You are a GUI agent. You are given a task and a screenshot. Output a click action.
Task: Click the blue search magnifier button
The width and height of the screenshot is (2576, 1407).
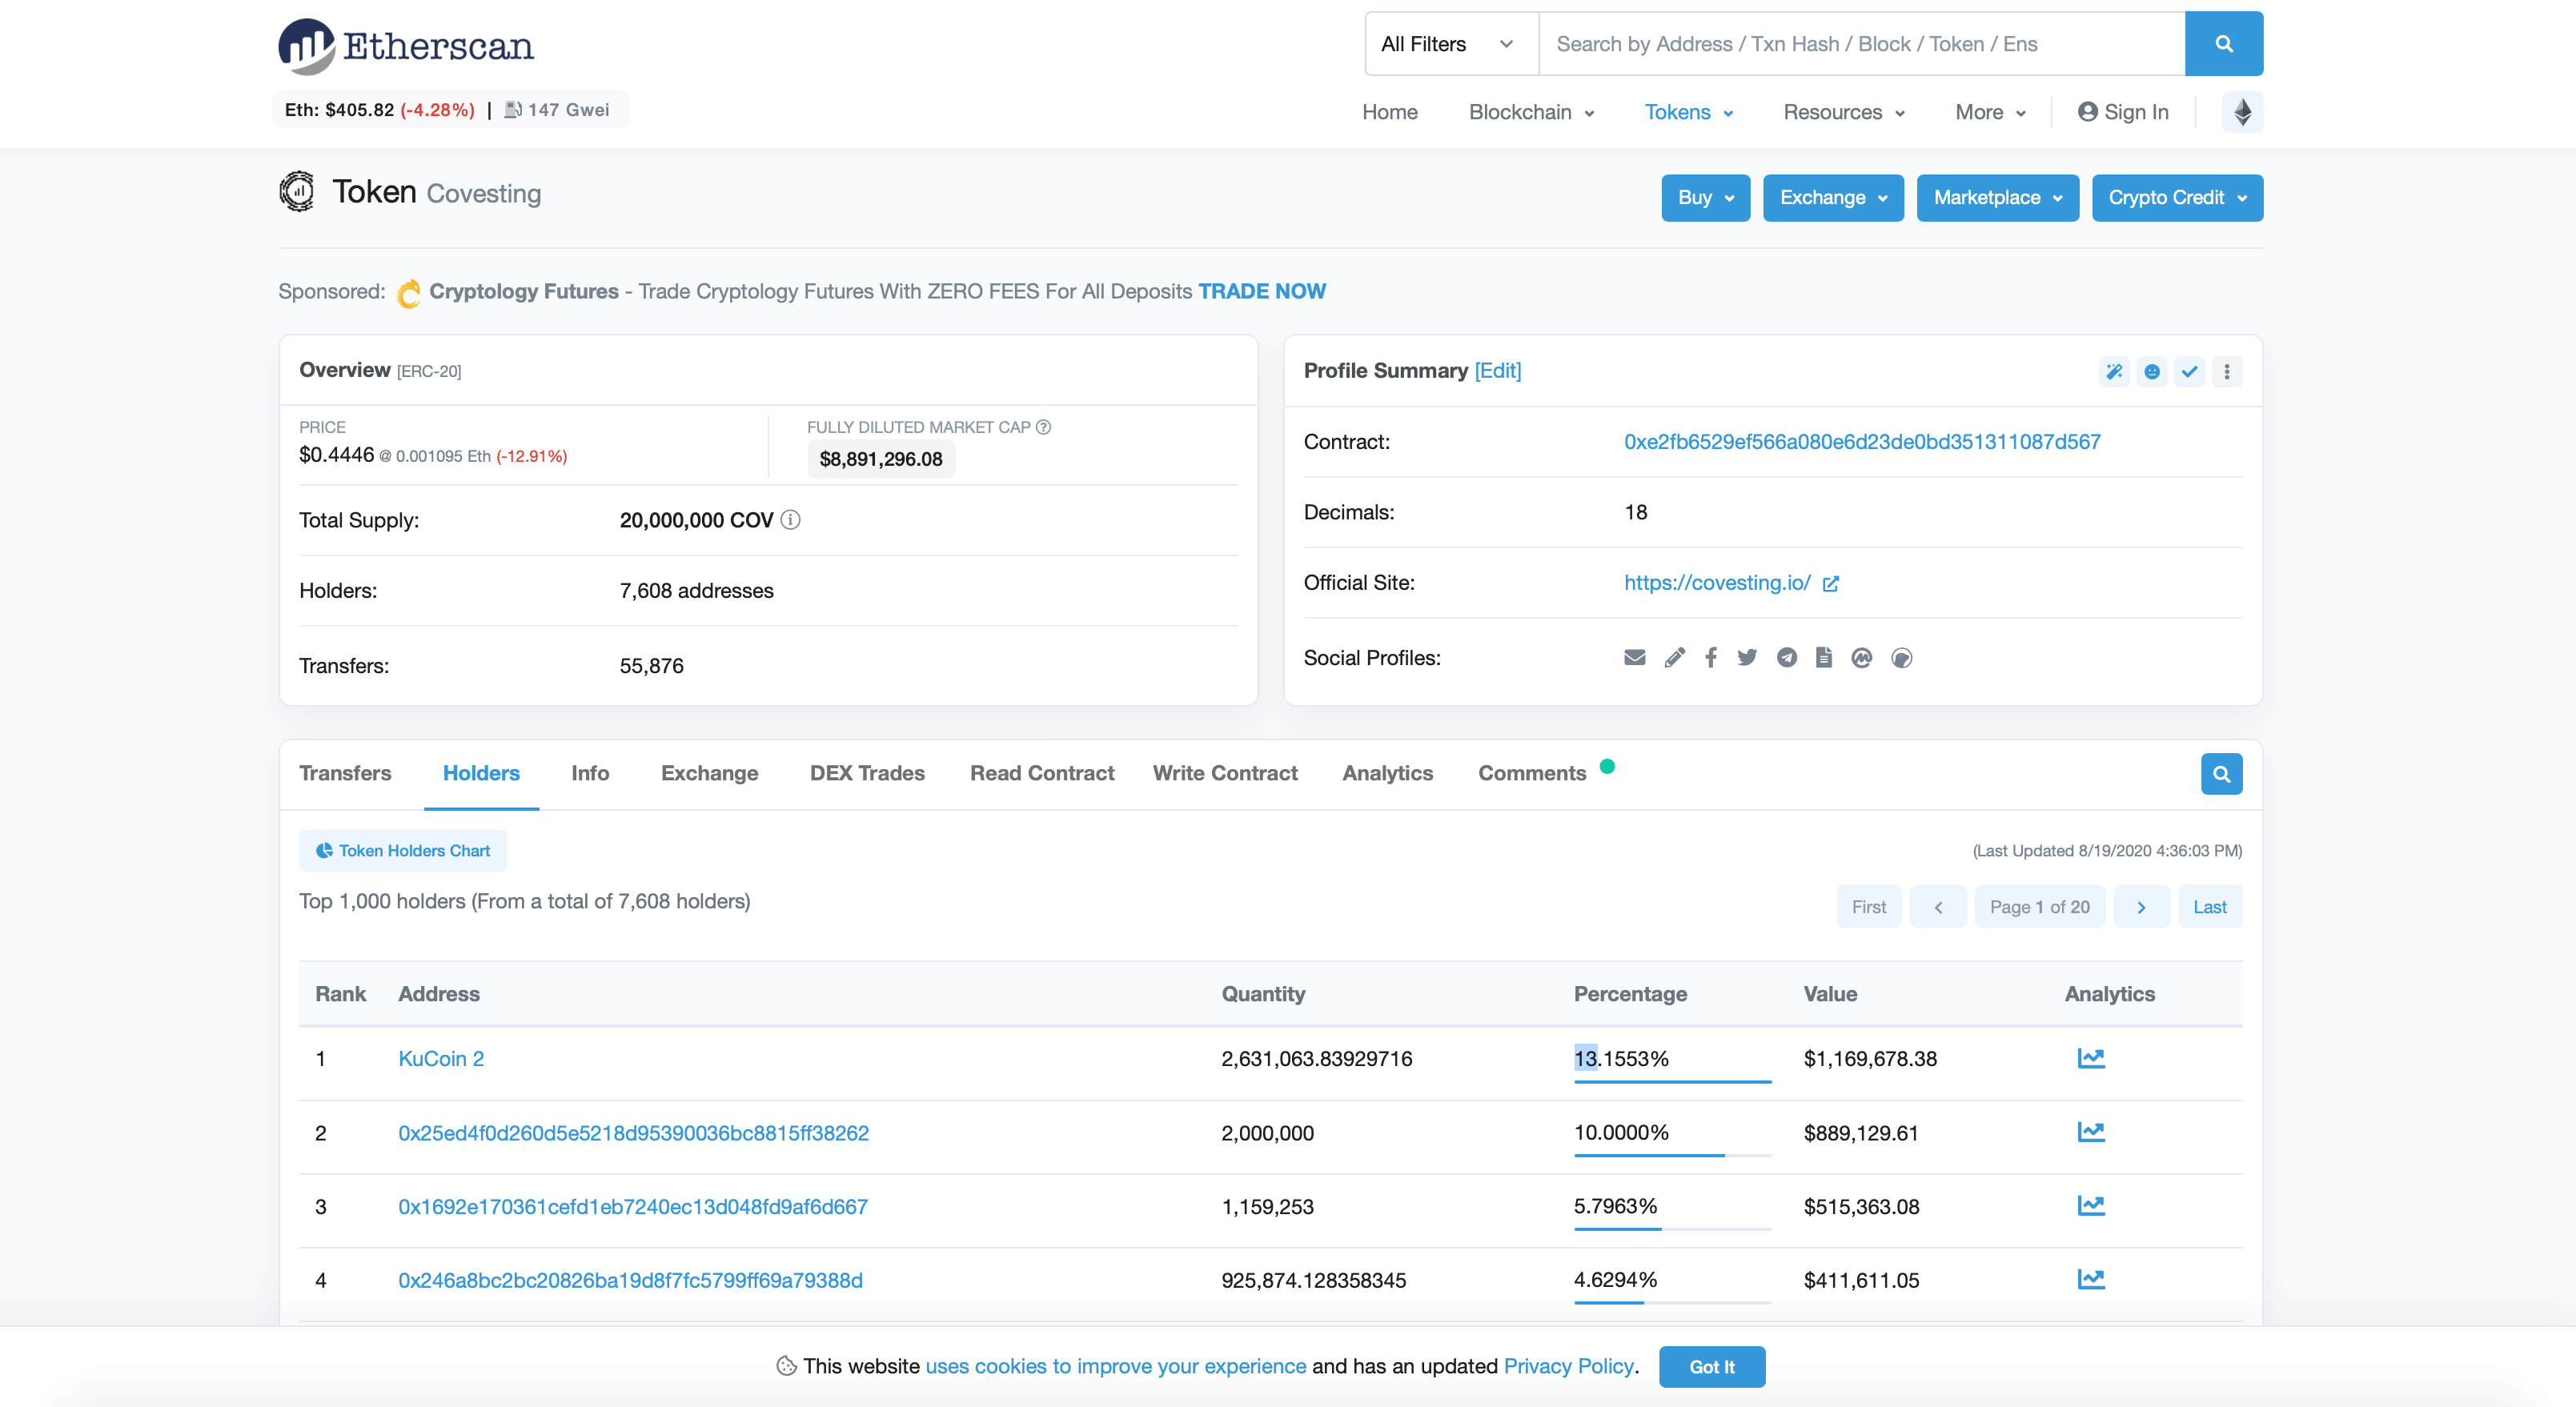coord(2224,44)
